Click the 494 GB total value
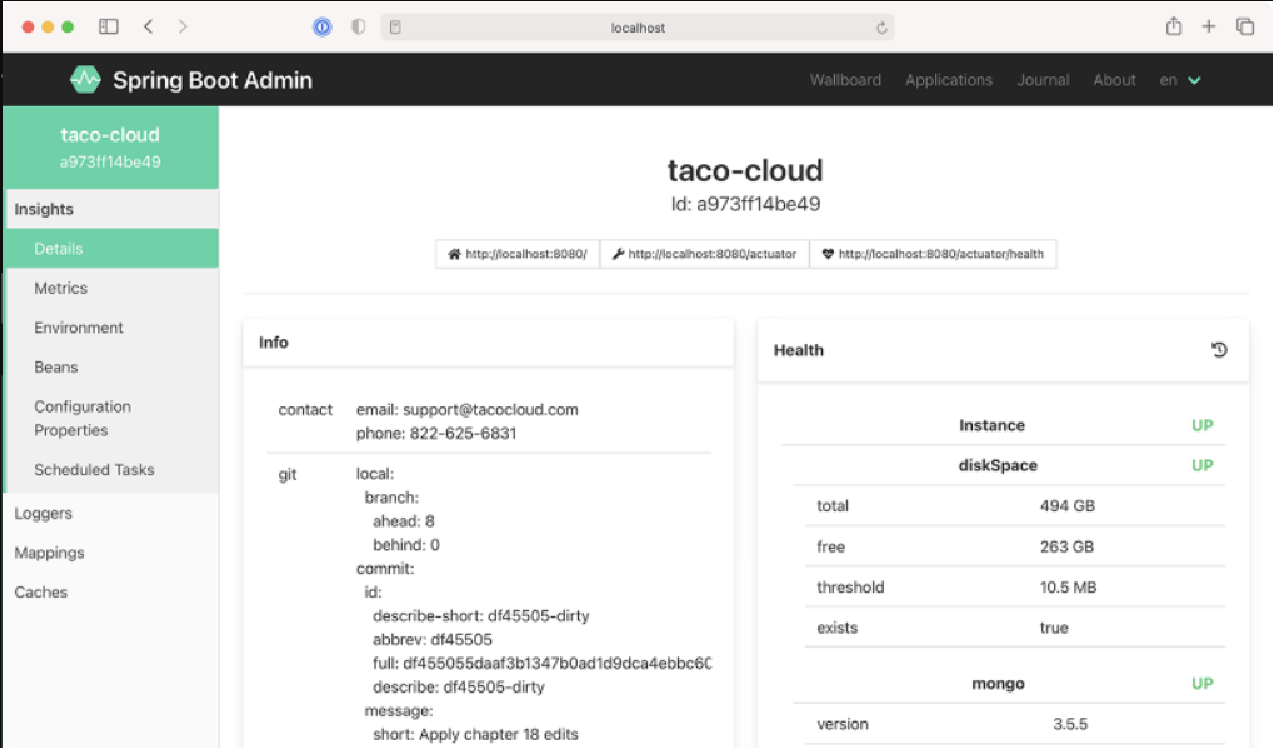1273x748 pixels. [1067, 506]
